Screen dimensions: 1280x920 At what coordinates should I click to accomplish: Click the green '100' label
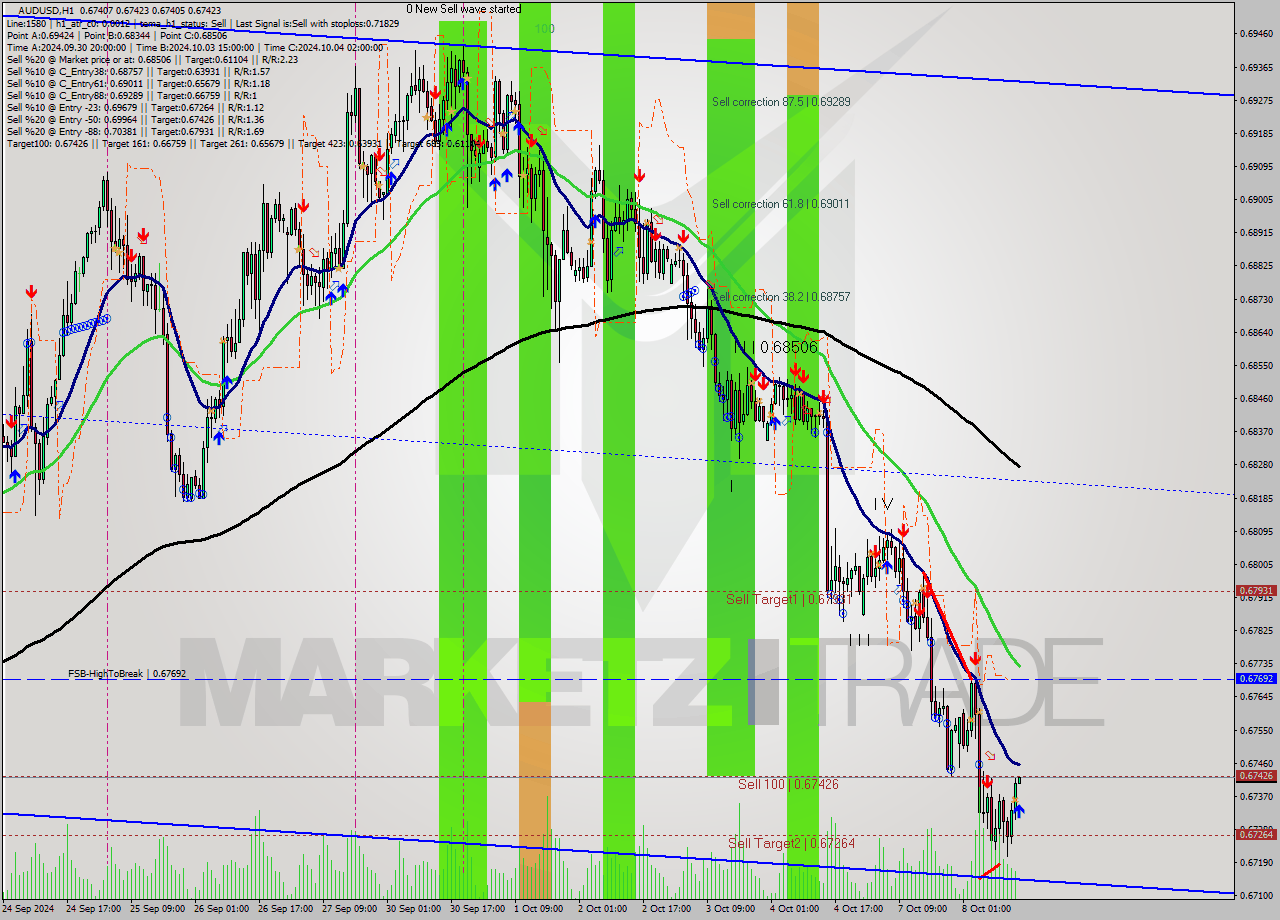click(544, 29)
